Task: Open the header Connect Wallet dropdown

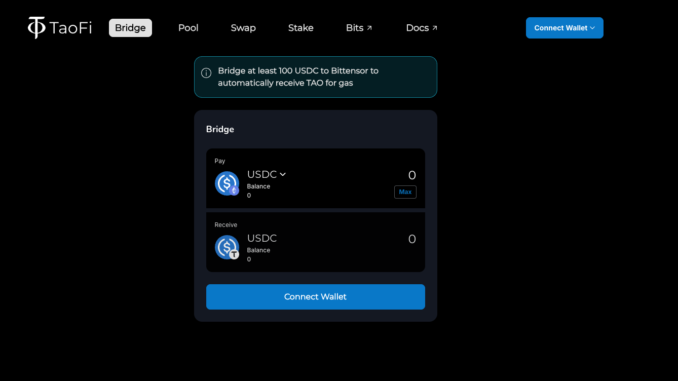Action: click(x=564, y=28)
